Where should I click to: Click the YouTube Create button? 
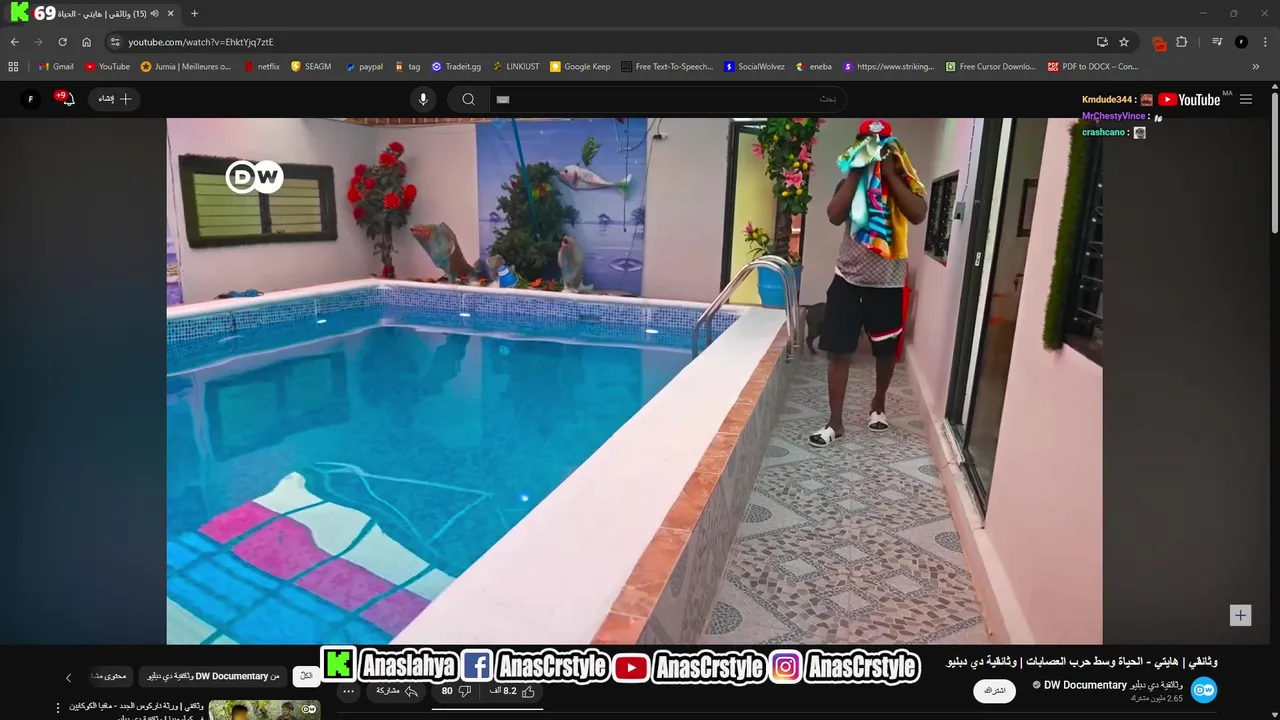tap(114, 99)
